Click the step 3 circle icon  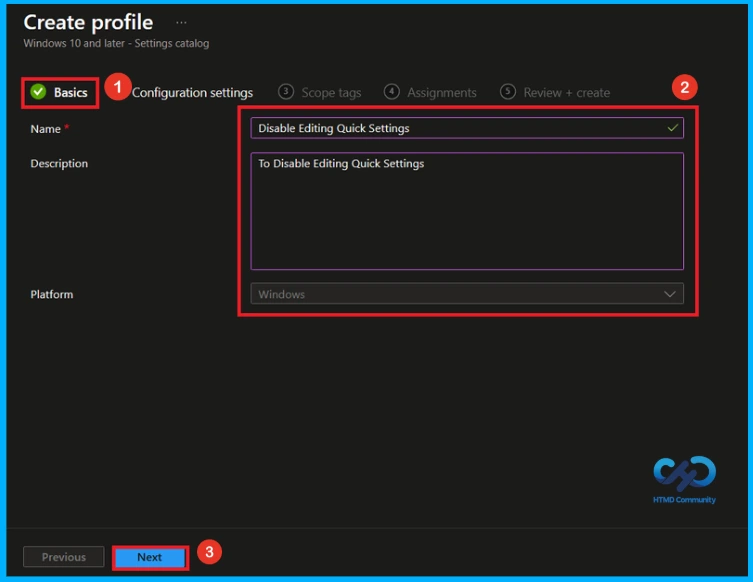coord(286,91)
